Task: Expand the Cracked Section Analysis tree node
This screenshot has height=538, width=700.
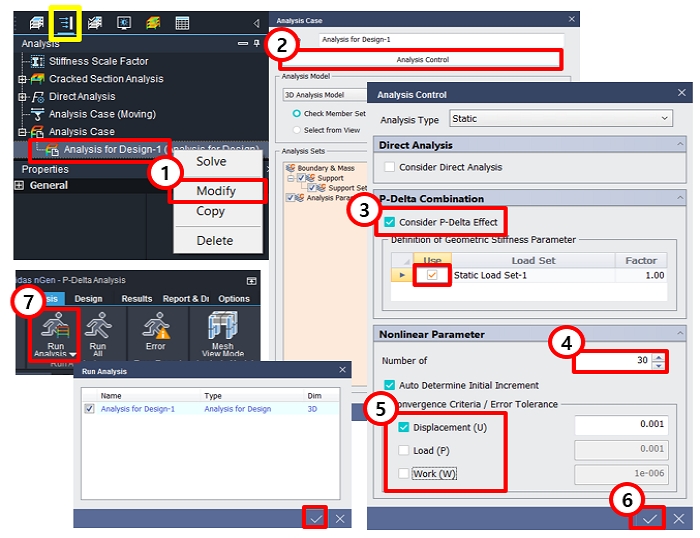Action: pos(22,79)
